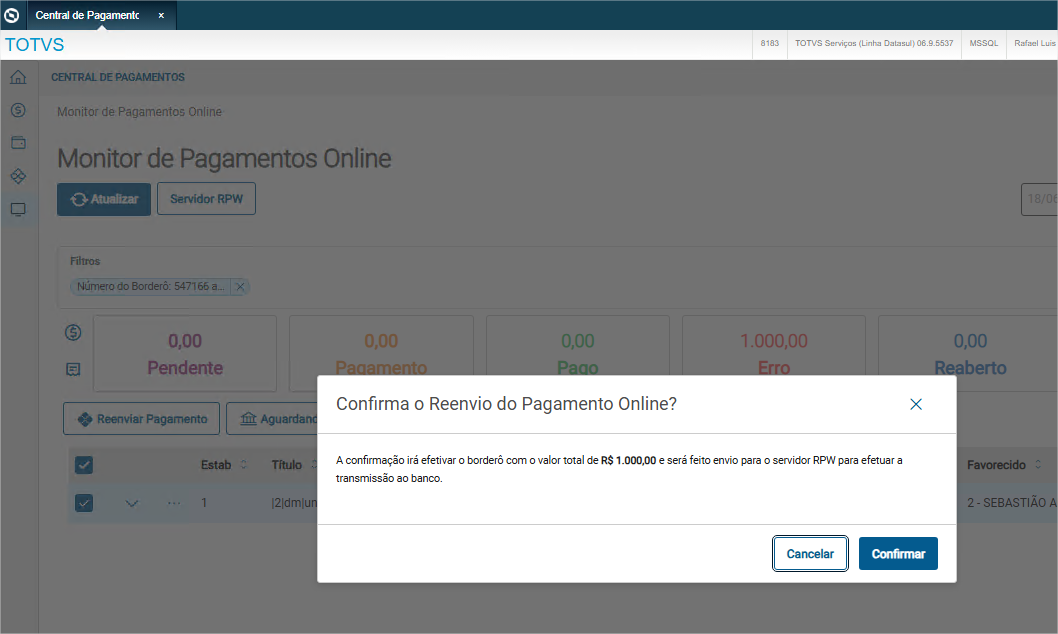Select the monitor icon in the sidebar
Image resolution: width=1058 pixels, height=634 pixels.
click(18, 209)
